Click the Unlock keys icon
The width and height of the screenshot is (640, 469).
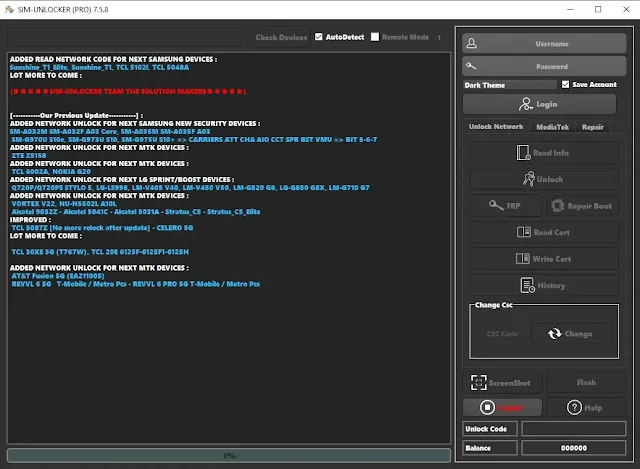click(529, 179)
